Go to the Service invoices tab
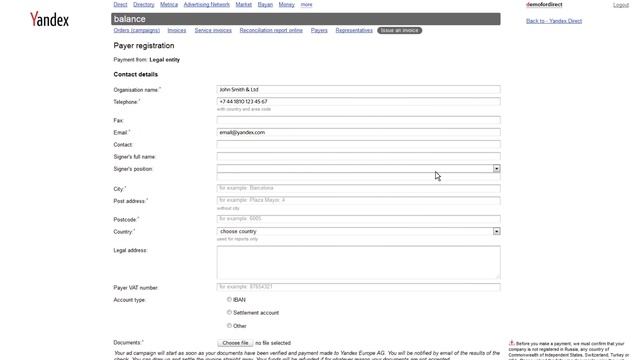 click(x=213, y=30)
